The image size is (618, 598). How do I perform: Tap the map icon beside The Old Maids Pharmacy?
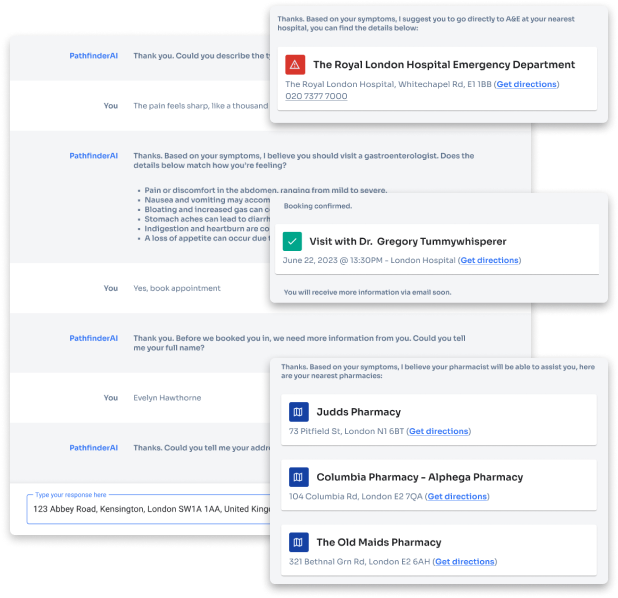[298, 542]
